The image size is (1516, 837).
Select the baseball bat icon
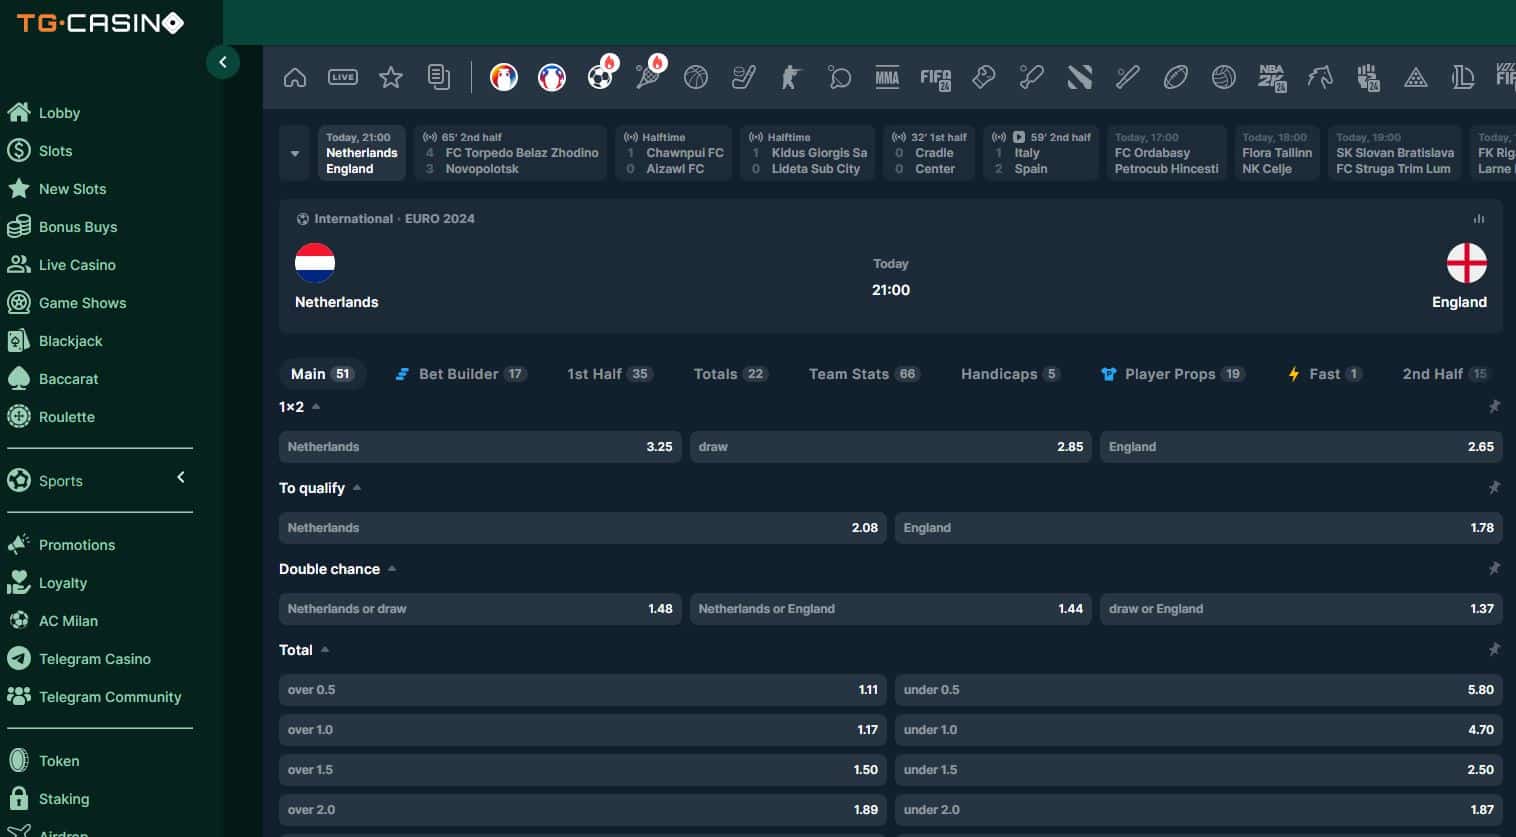1128,77
